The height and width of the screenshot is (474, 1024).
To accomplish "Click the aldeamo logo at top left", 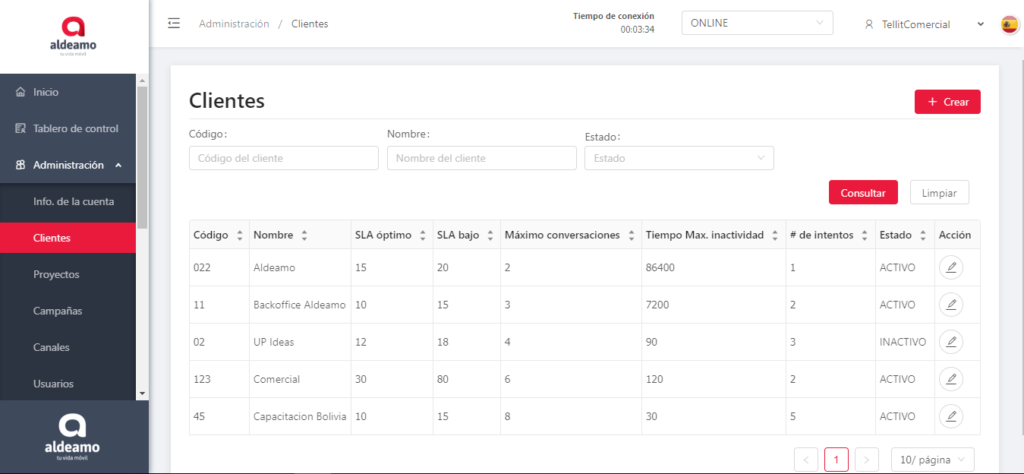I will (x=74, y=36).
